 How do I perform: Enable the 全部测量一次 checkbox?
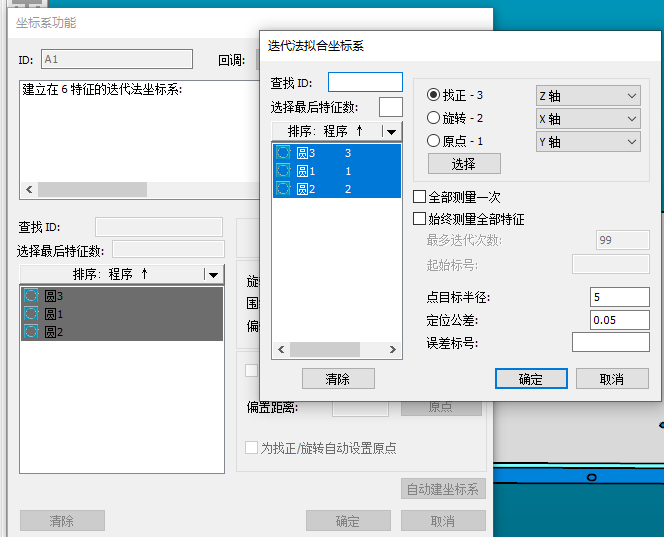click(x=421, y=197)
